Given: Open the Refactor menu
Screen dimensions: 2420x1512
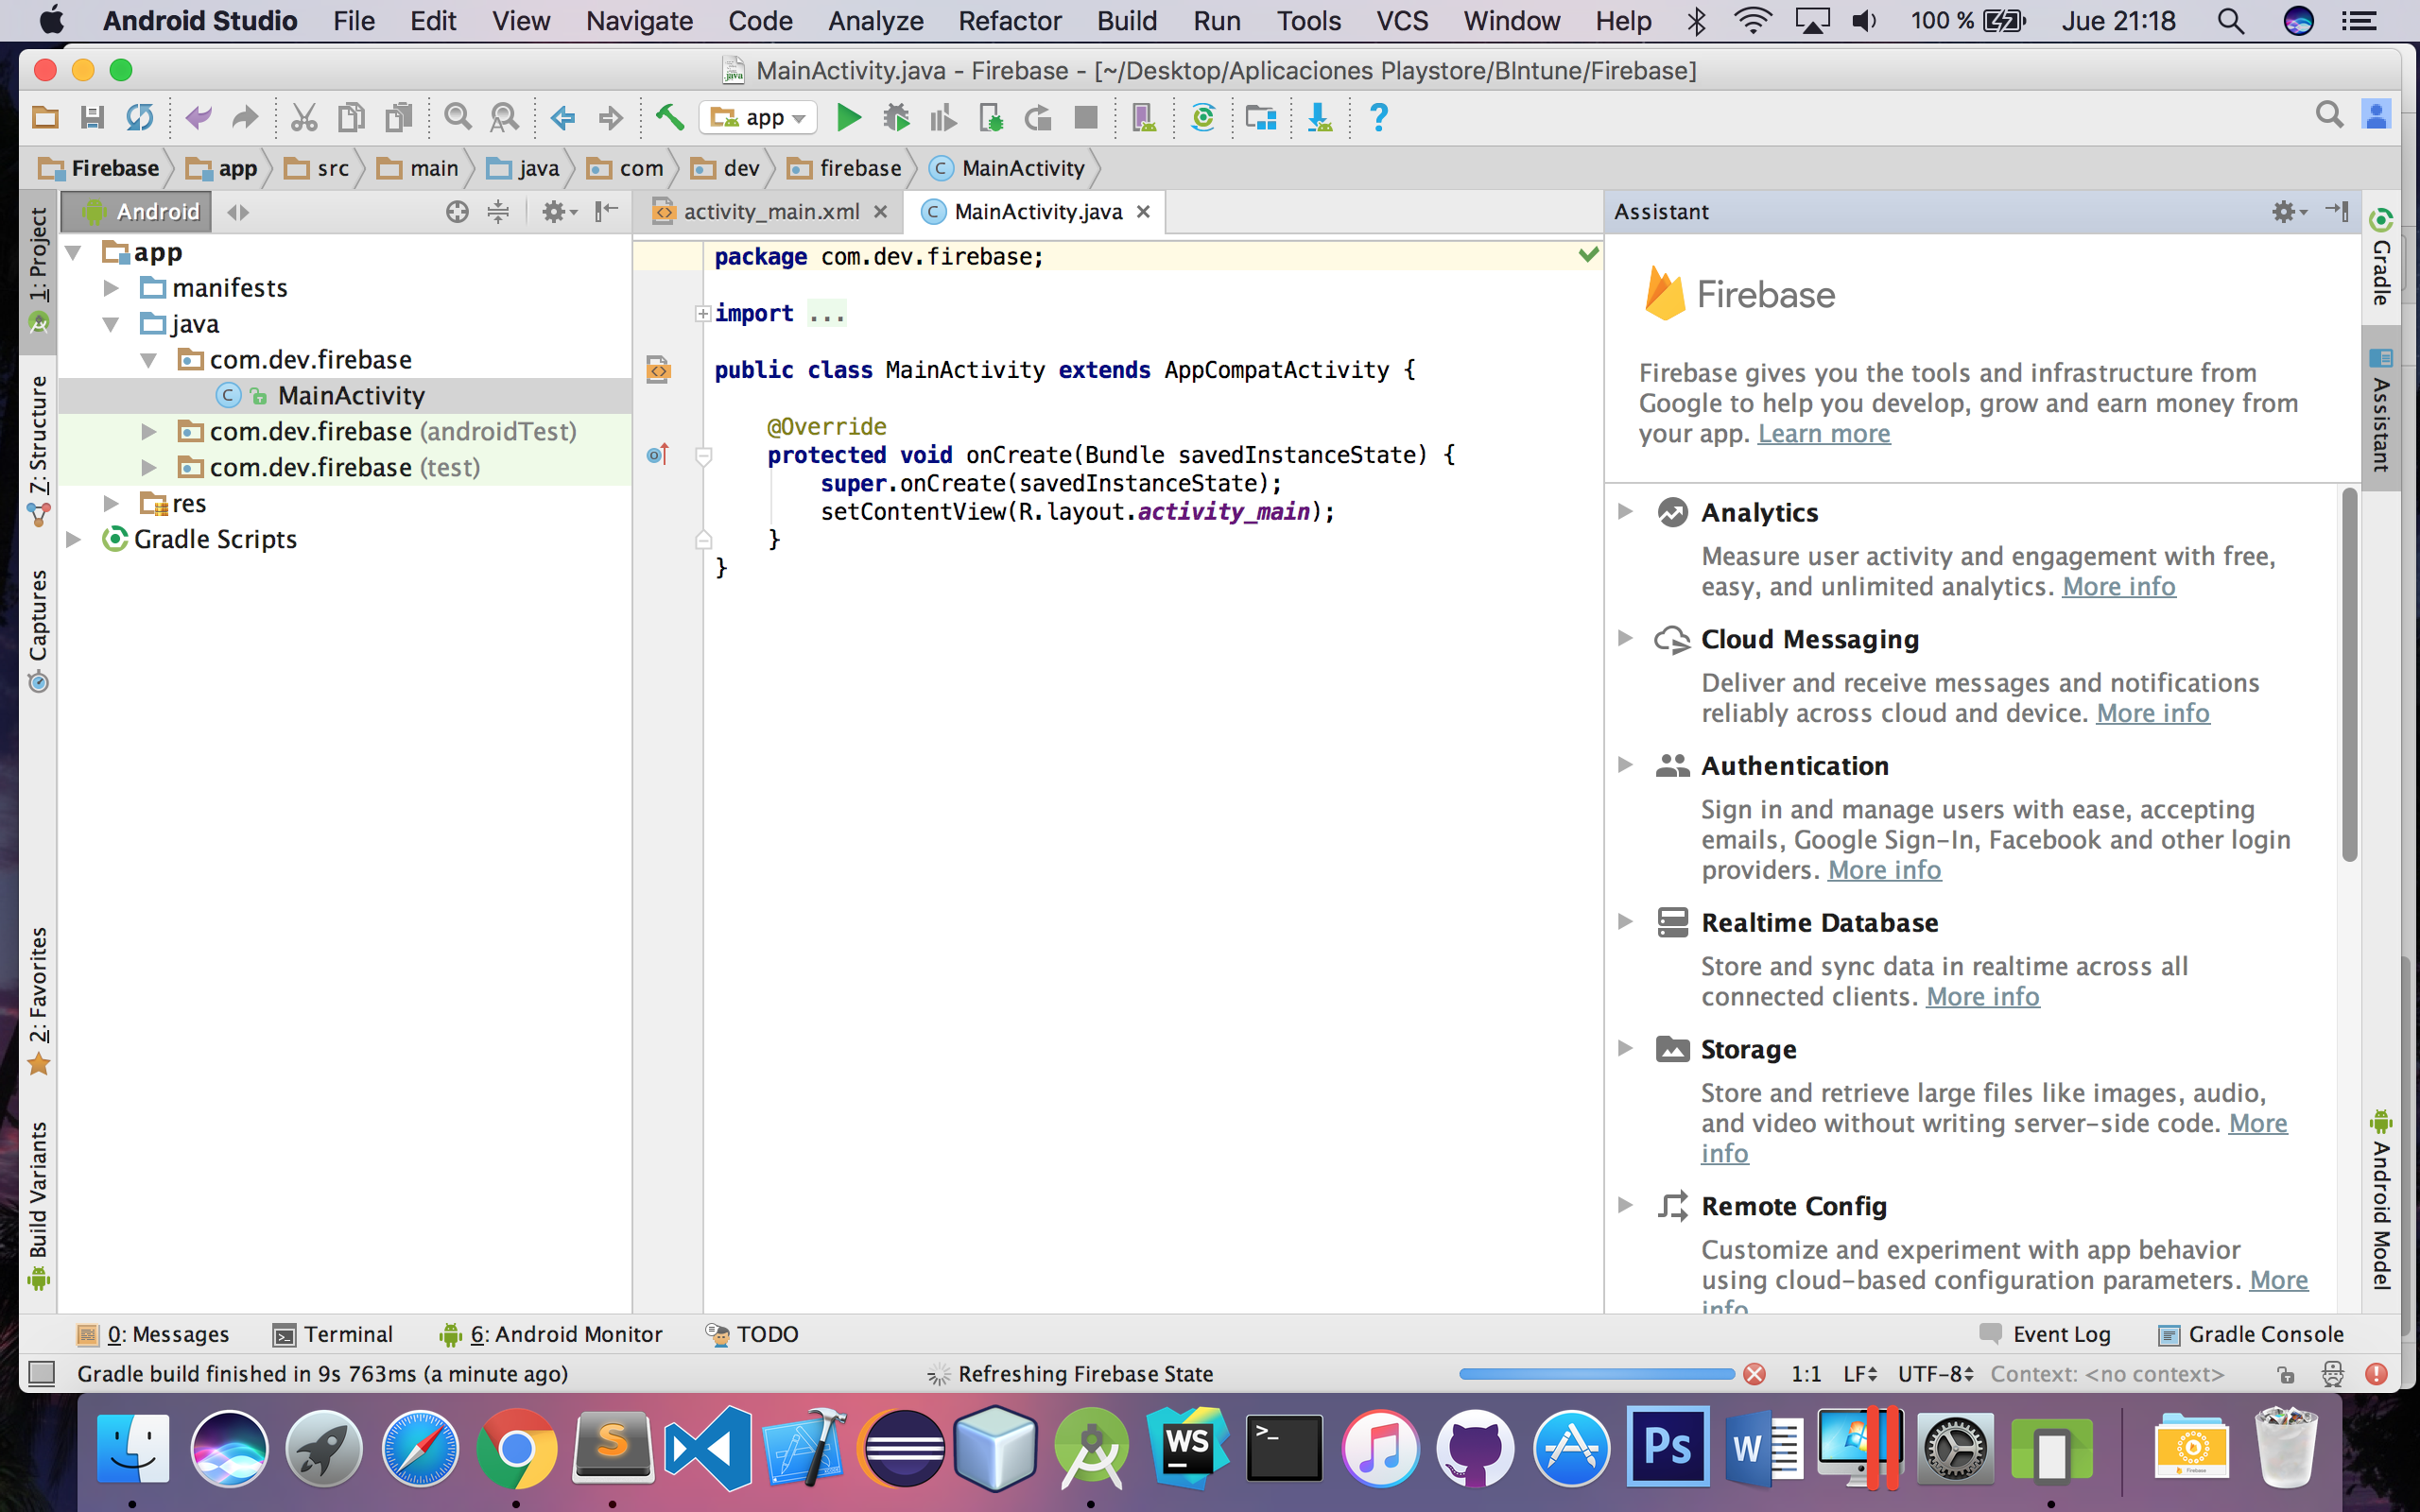Looking at the screenshot, I should pyautogui.click(x=1009, y=21).
